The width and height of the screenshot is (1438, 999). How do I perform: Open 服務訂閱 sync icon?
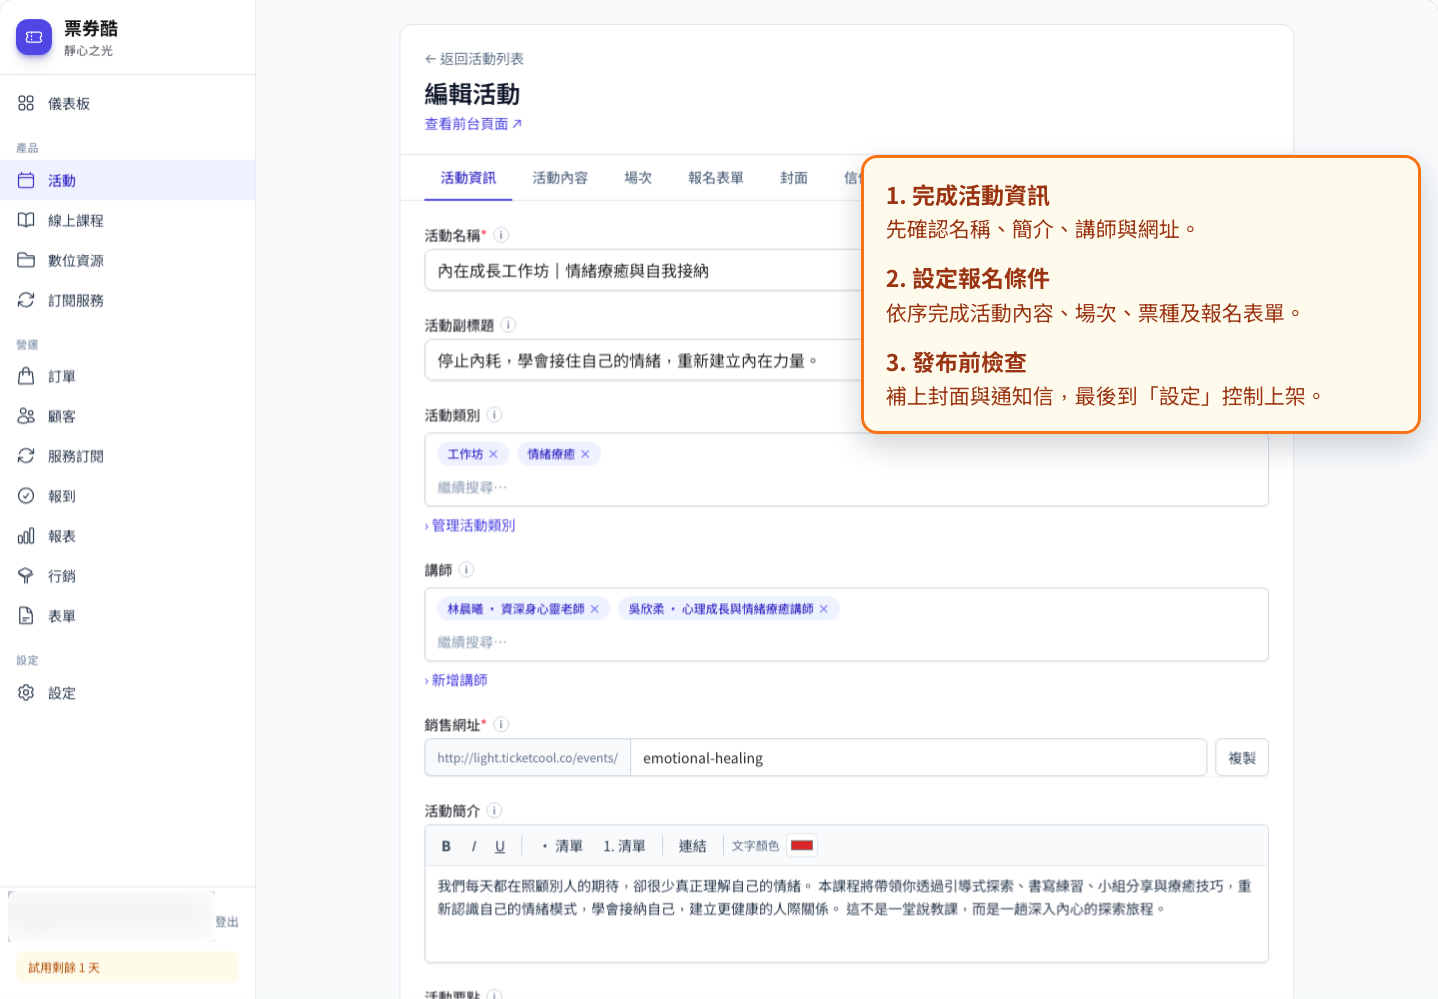point(26,456)
